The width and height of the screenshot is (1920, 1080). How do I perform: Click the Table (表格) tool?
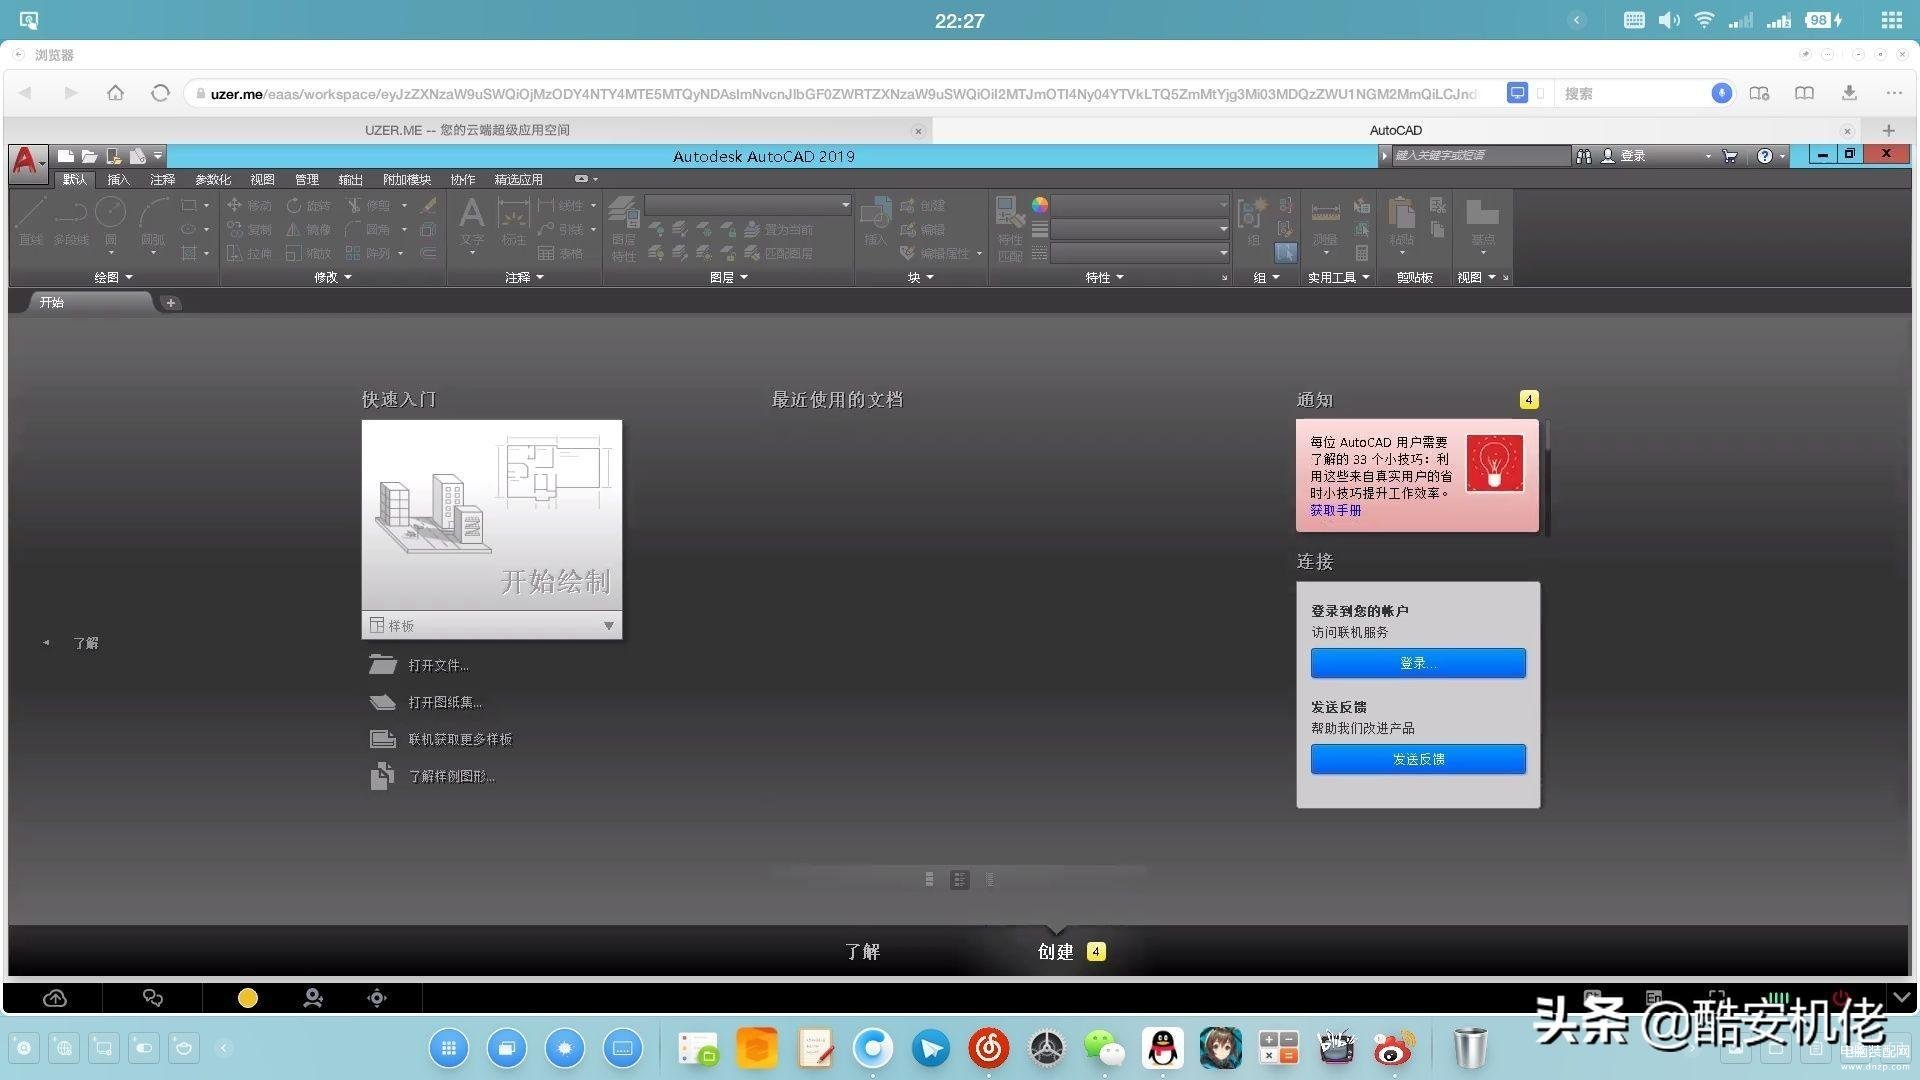point(560,253)
